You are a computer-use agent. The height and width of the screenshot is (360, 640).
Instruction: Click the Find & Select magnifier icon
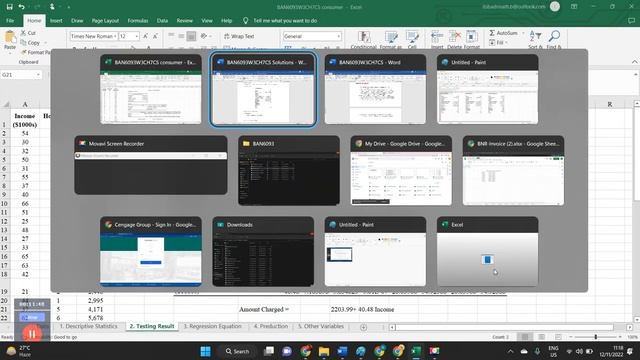[x=554, y=36]
